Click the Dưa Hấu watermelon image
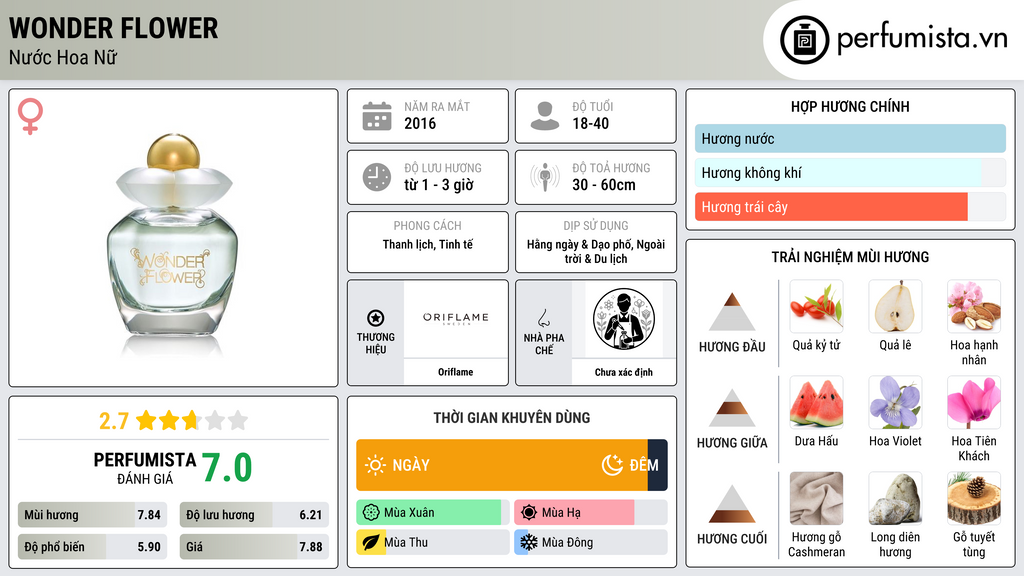The width and height of the screenshot is (1024, 576). [x=816, y=402]
